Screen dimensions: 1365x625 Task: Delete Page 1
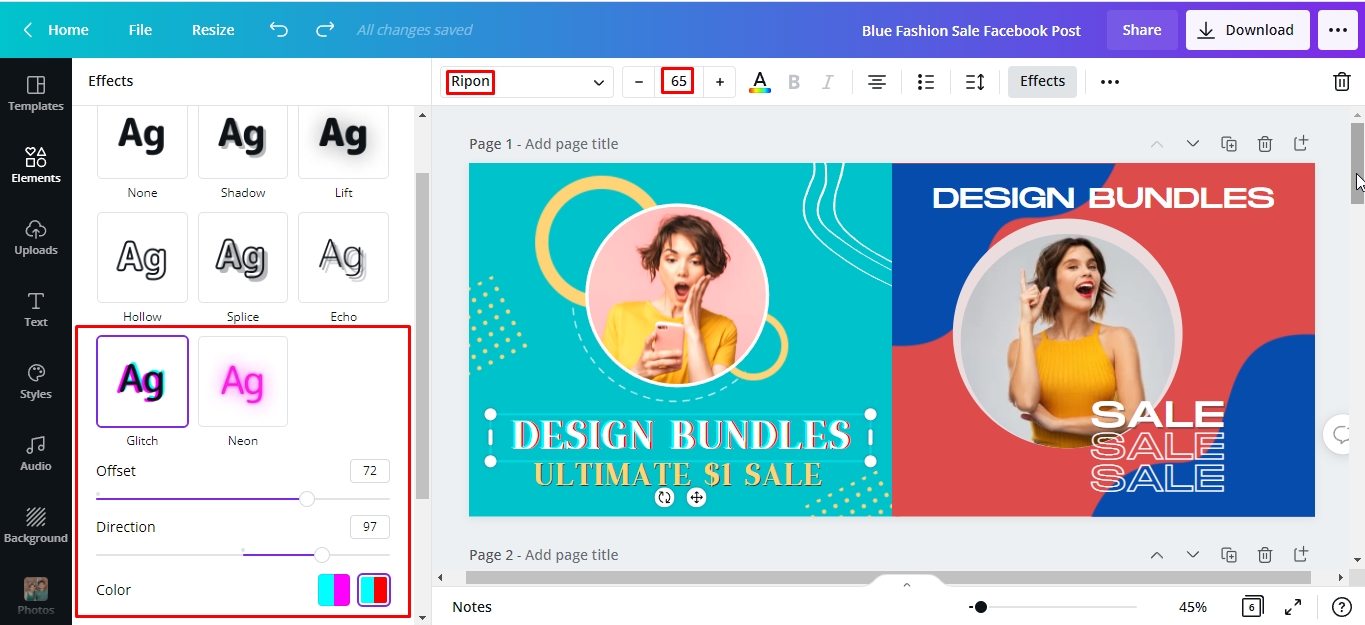1265,144
